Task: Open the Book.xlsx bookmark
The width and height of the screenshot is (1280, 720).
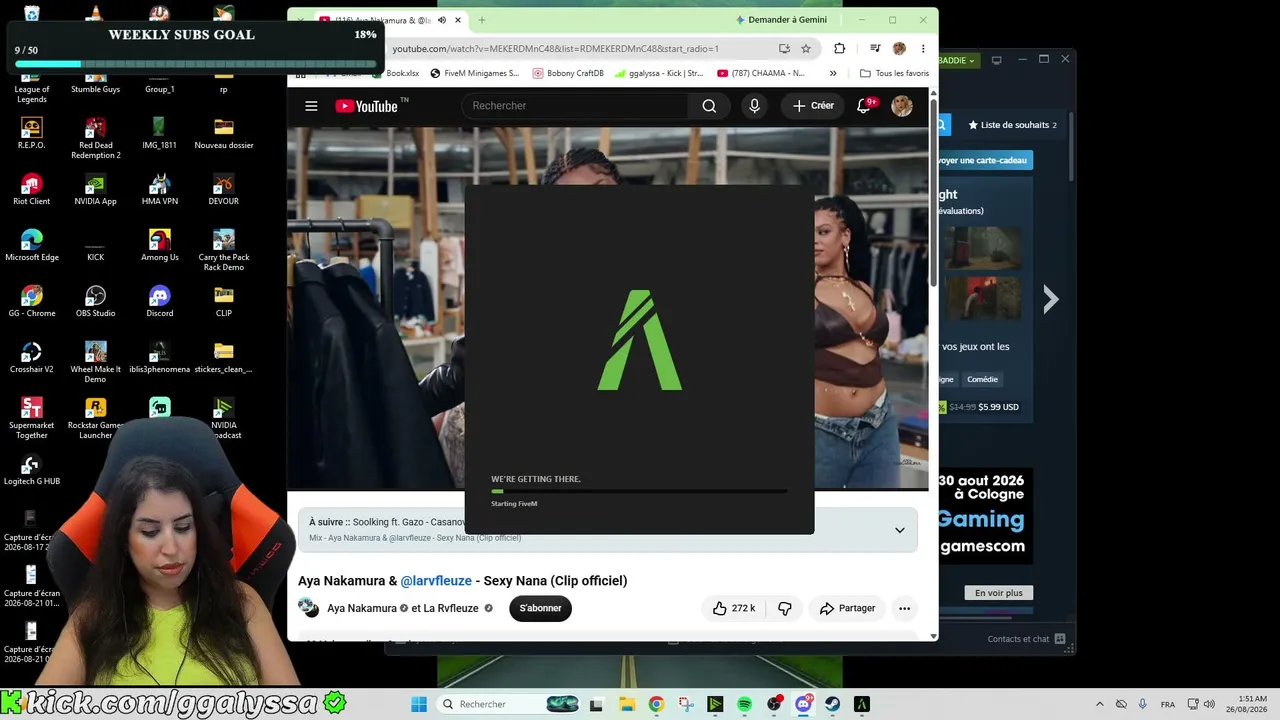Action: (x=396, y=73)
